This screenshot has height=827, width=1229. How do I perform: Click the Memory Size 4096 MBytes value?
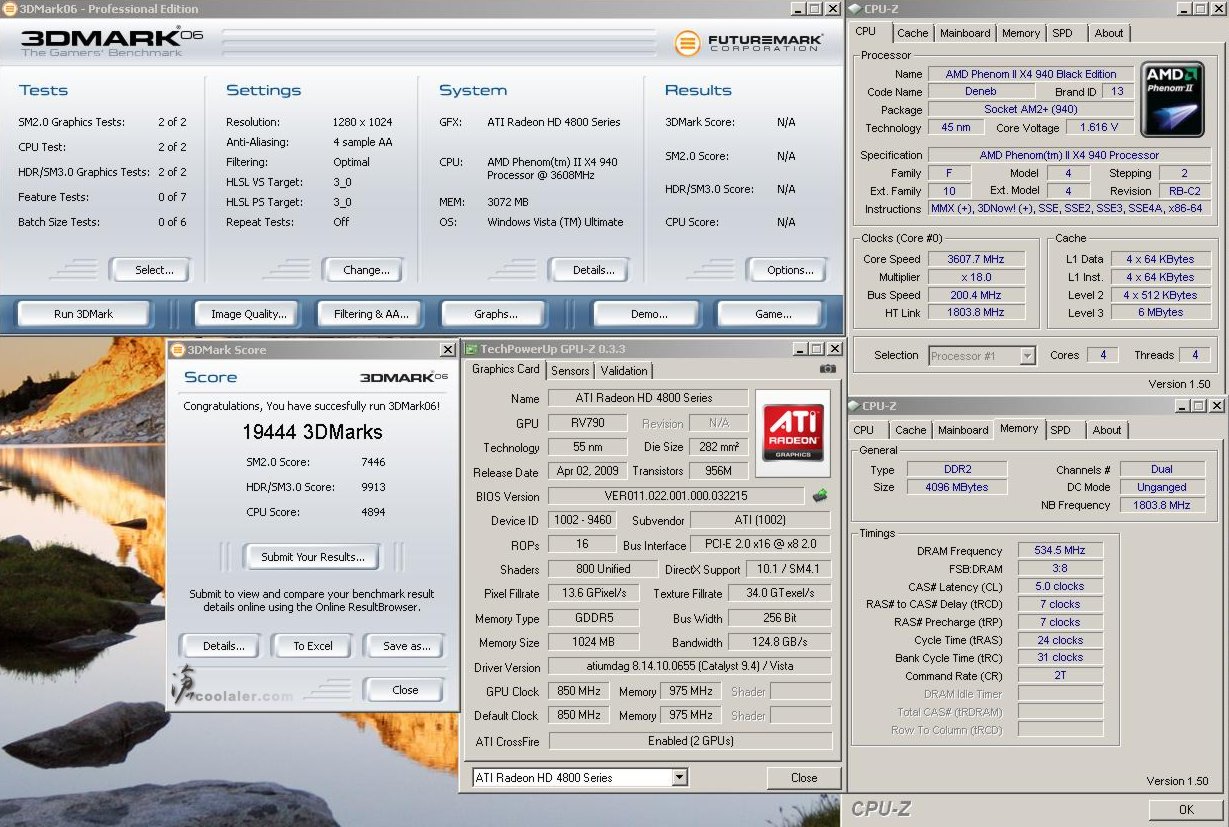click(957, 487)
